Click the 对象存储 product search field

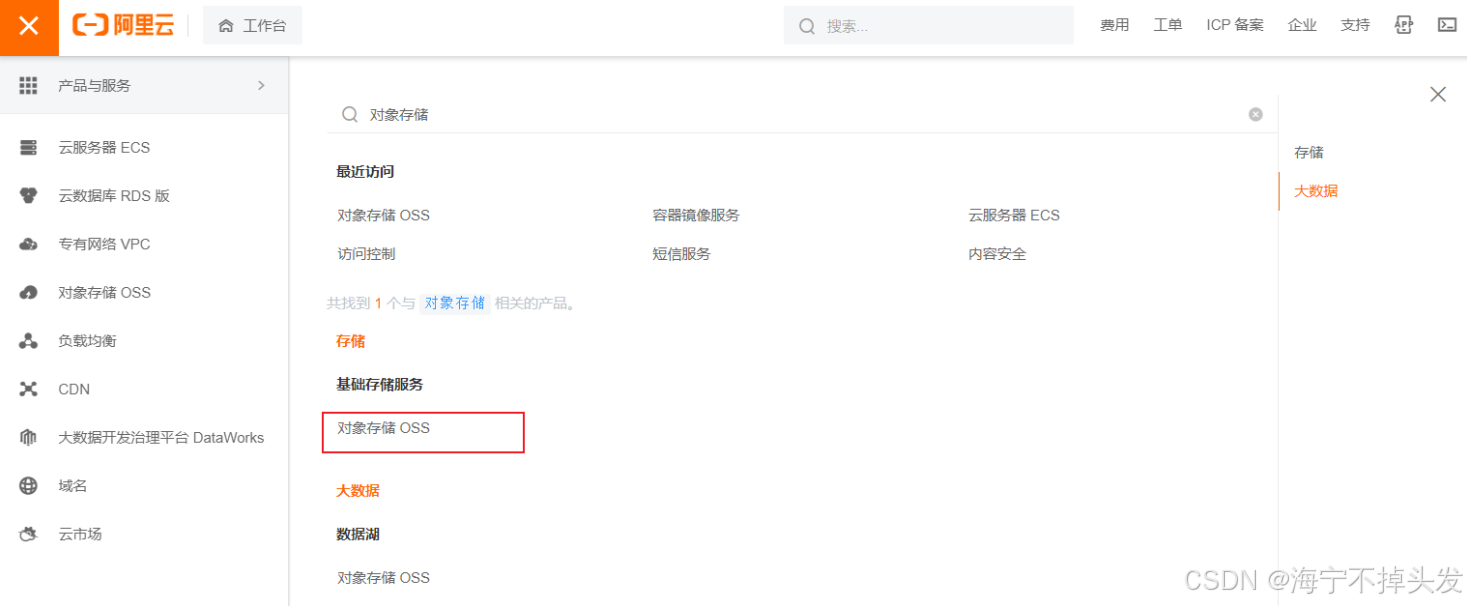click(x=800, y=115)
